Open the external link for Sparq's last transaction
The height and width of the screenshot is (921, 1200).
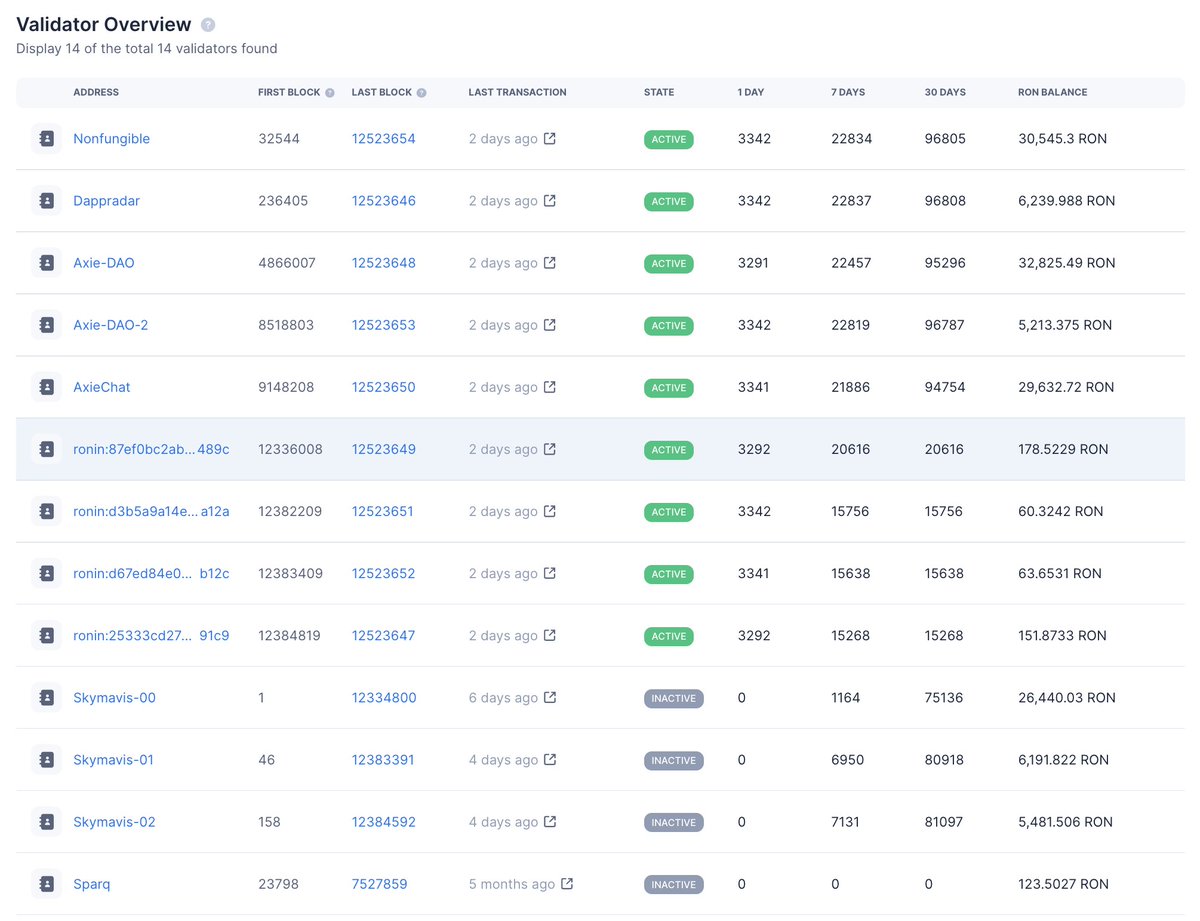point(567,883)
